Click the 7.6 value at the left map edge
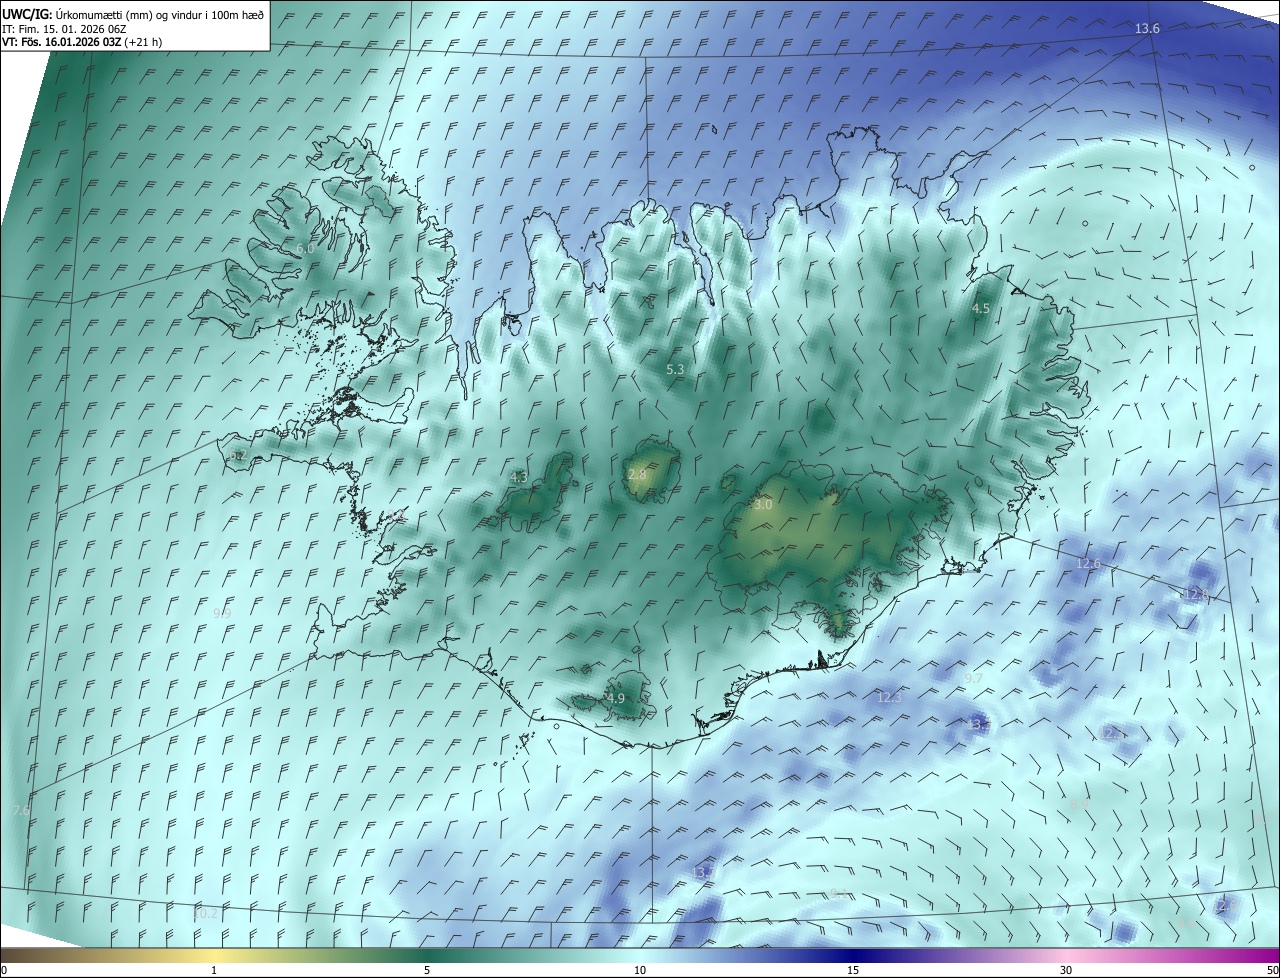 pos(21,810)
